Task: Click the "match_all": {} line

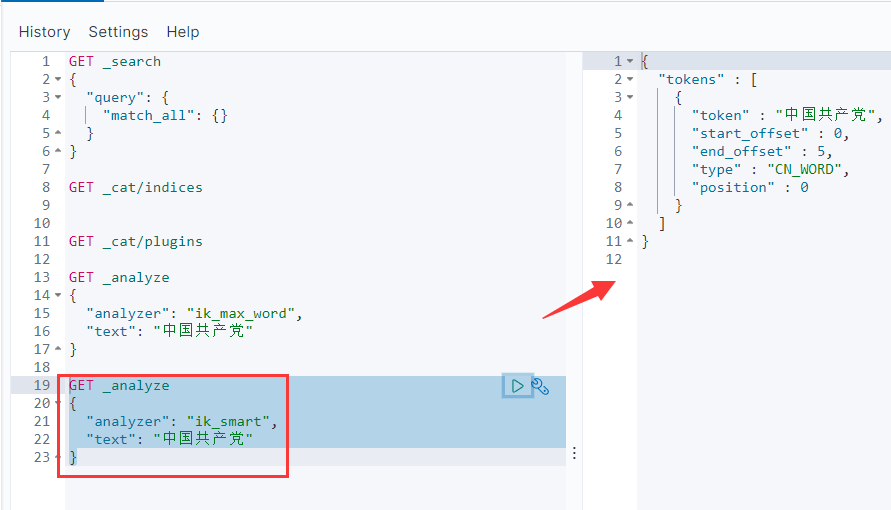Action: point(165,115)
